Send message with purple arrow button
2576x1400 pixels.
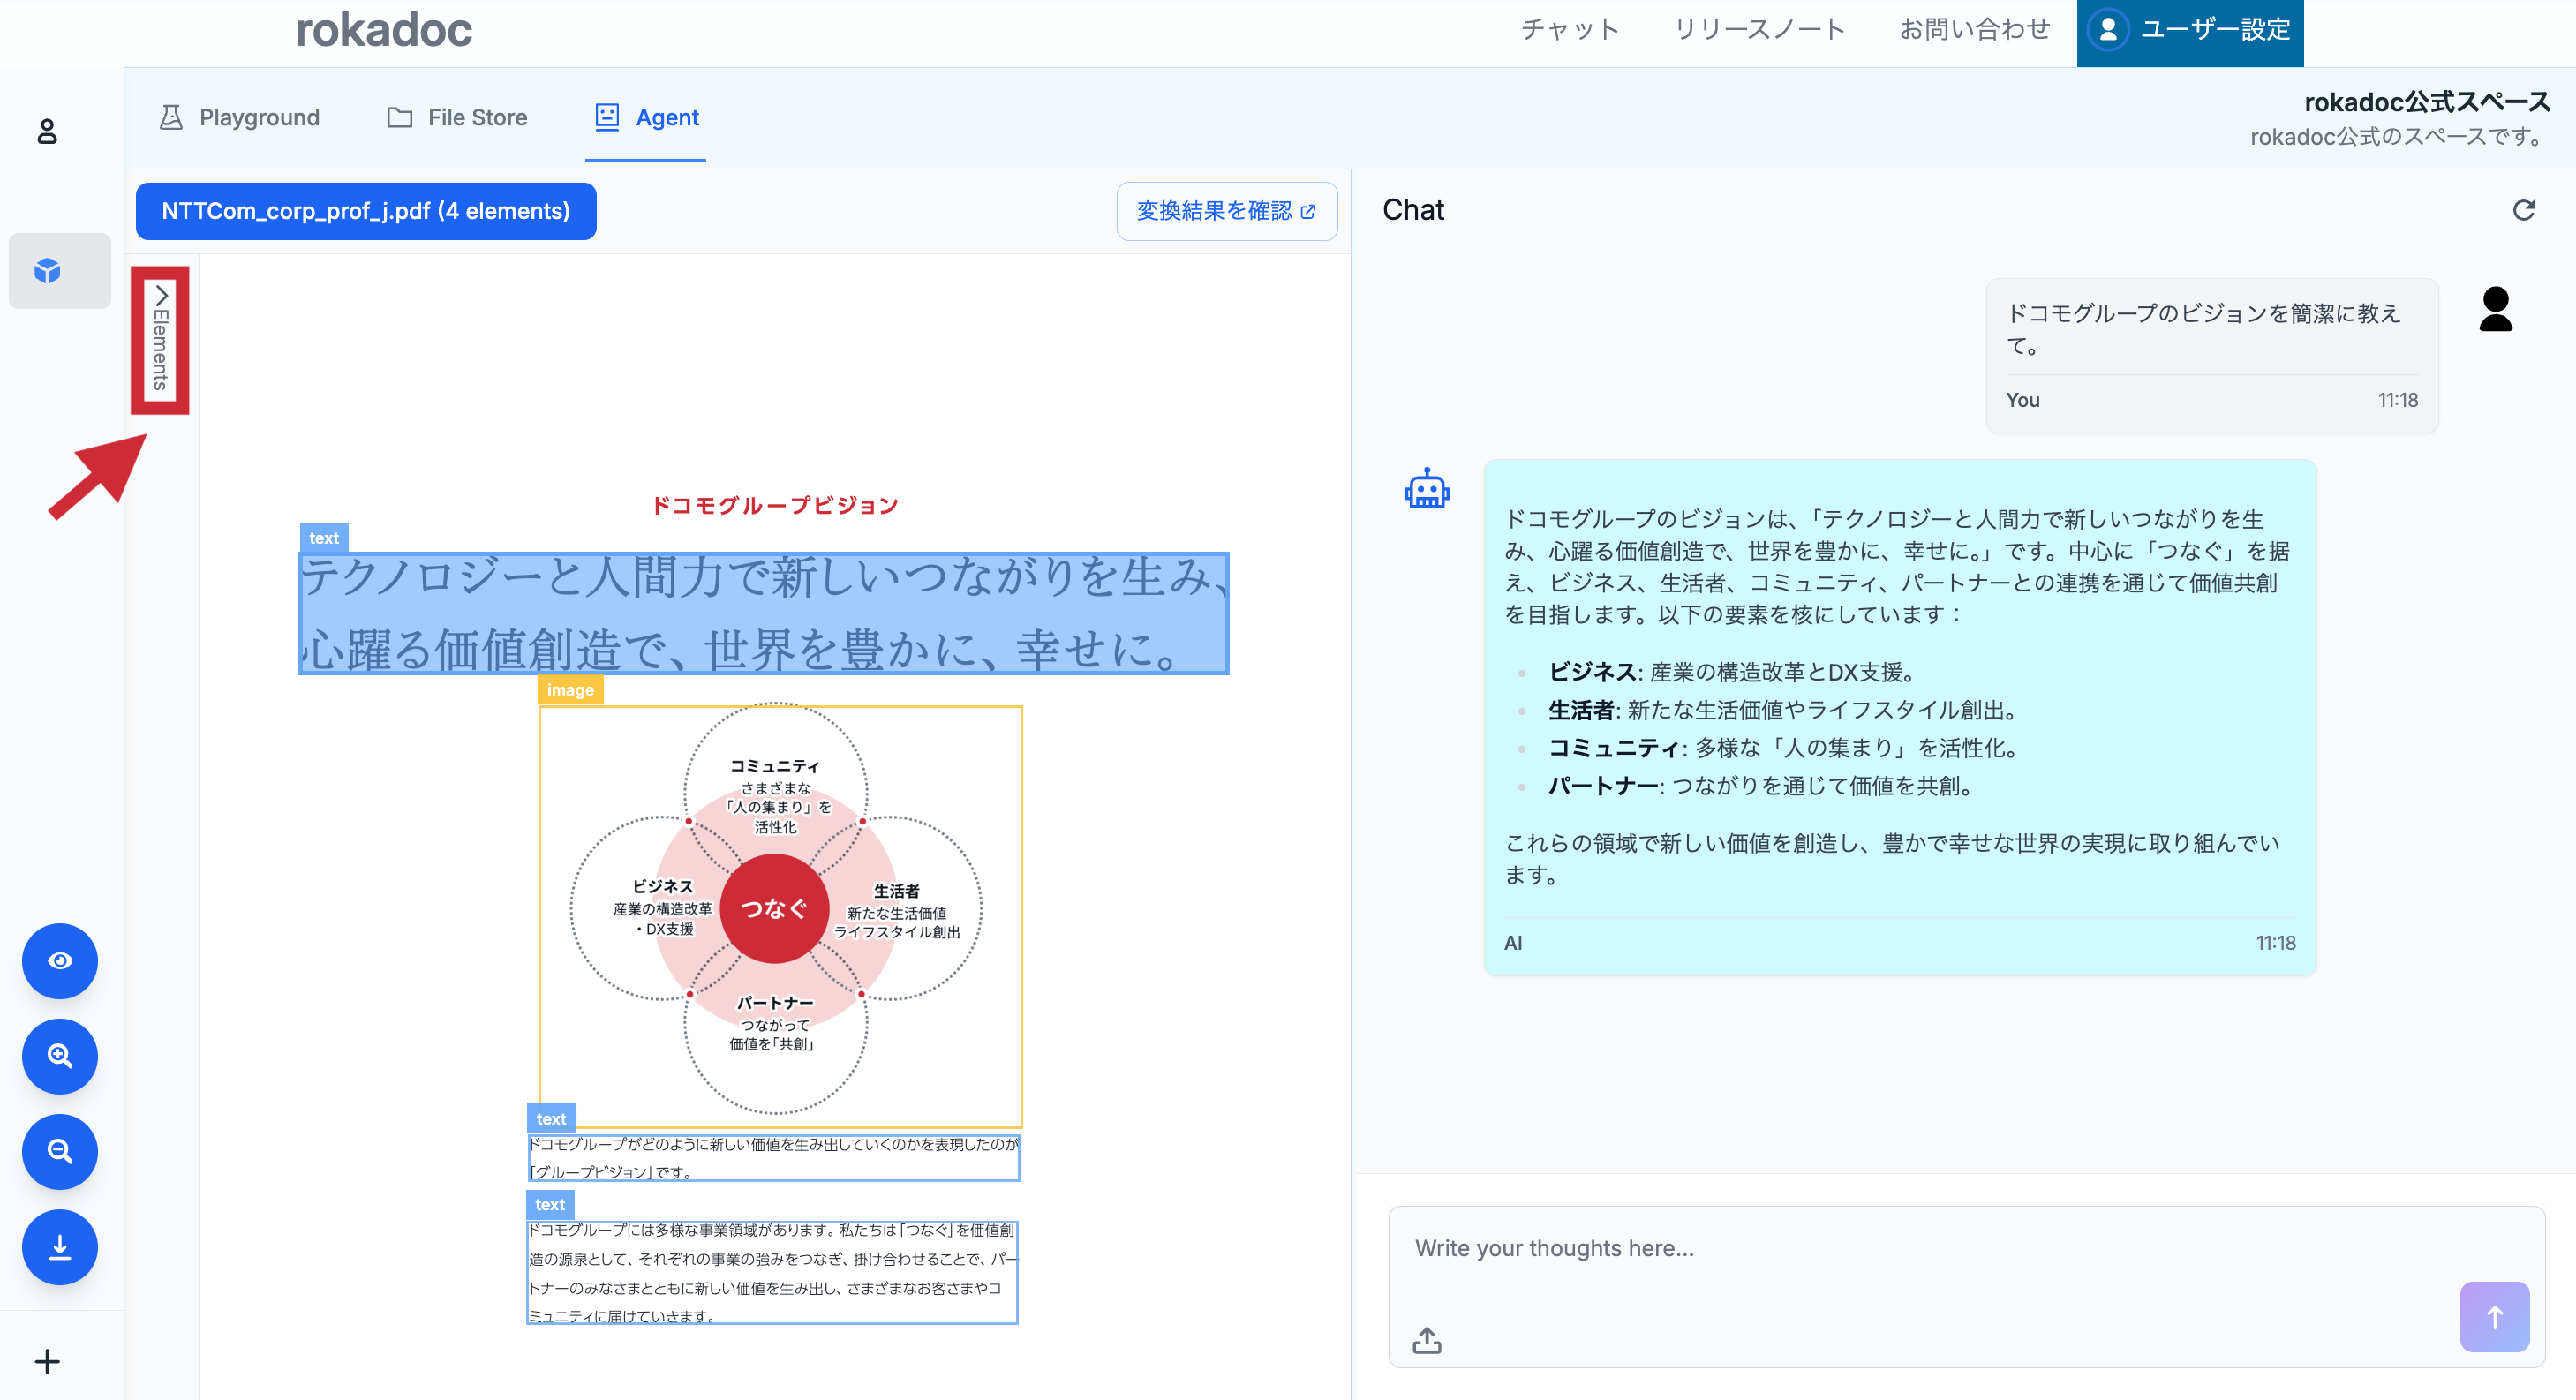pyautogui.click(x=2494, y=1317)
